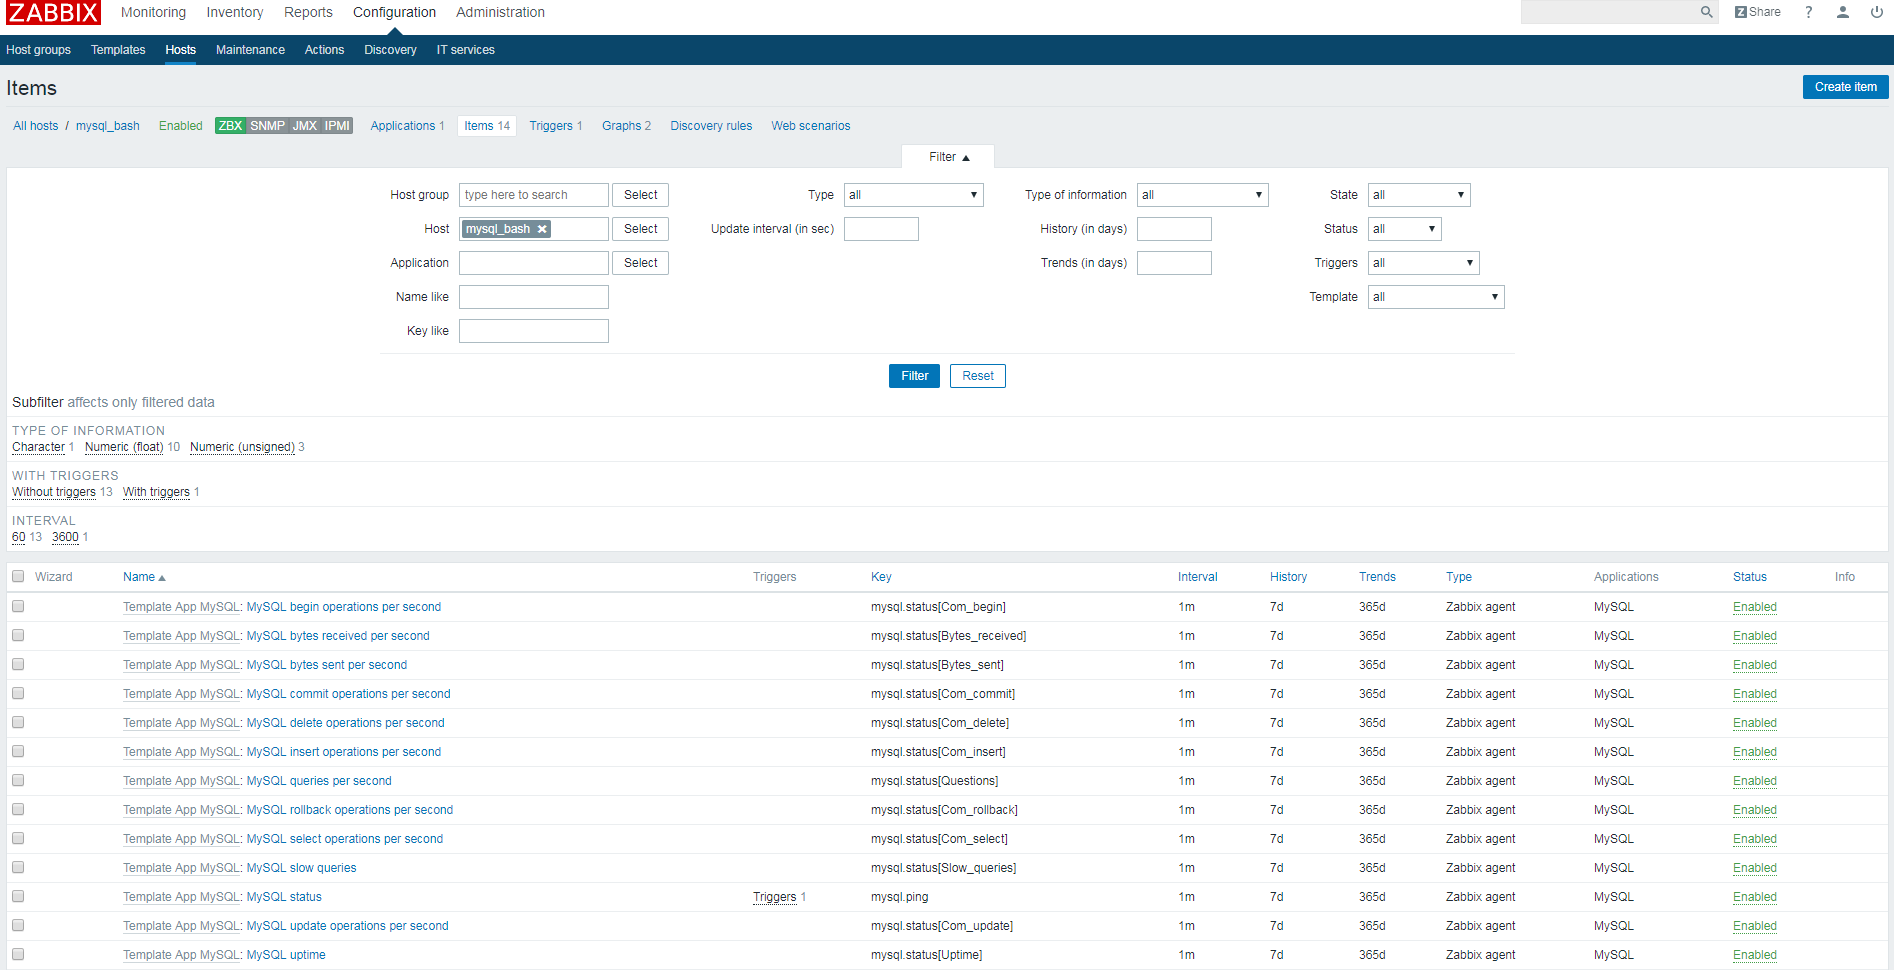Open the Status filter dropdown
The image size is (1894, 970).
click(1404, 229)
